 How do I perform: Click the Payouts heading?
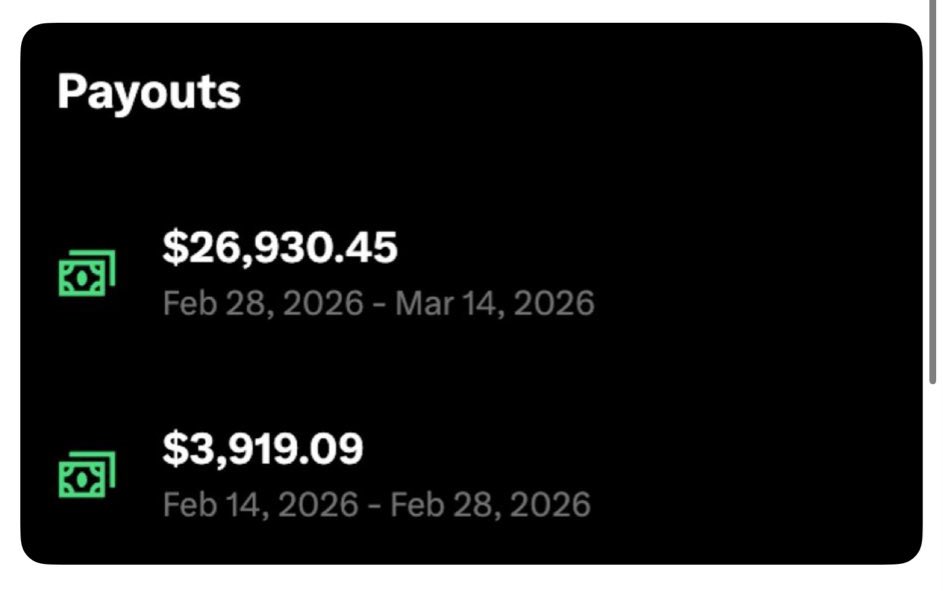pos(149,92)
